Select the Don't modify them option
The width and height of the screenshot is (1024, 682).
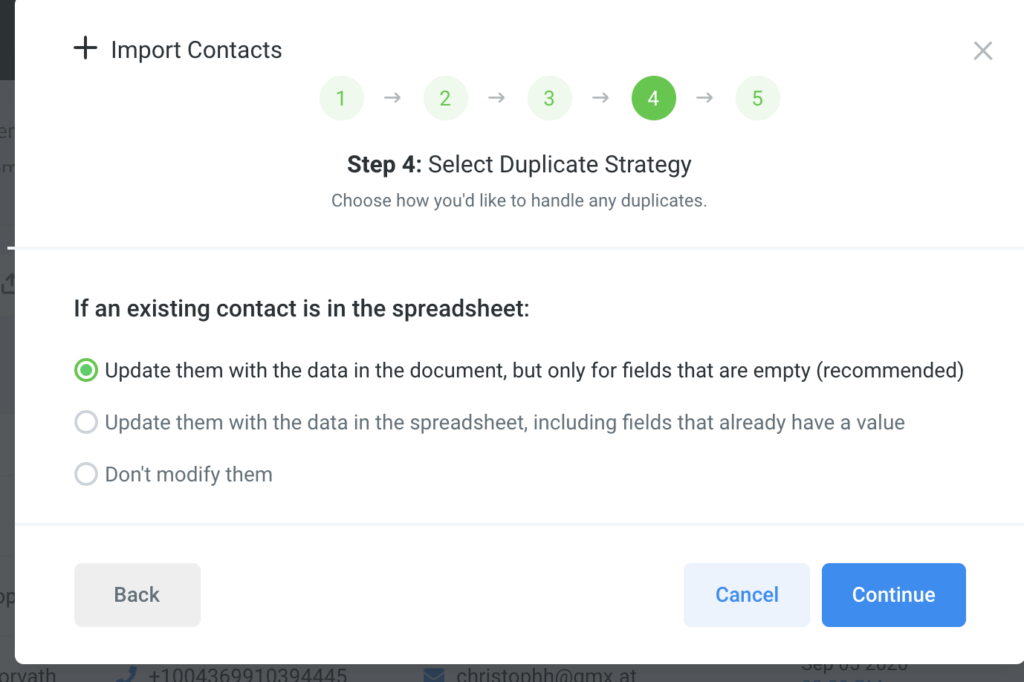(86, 474)
